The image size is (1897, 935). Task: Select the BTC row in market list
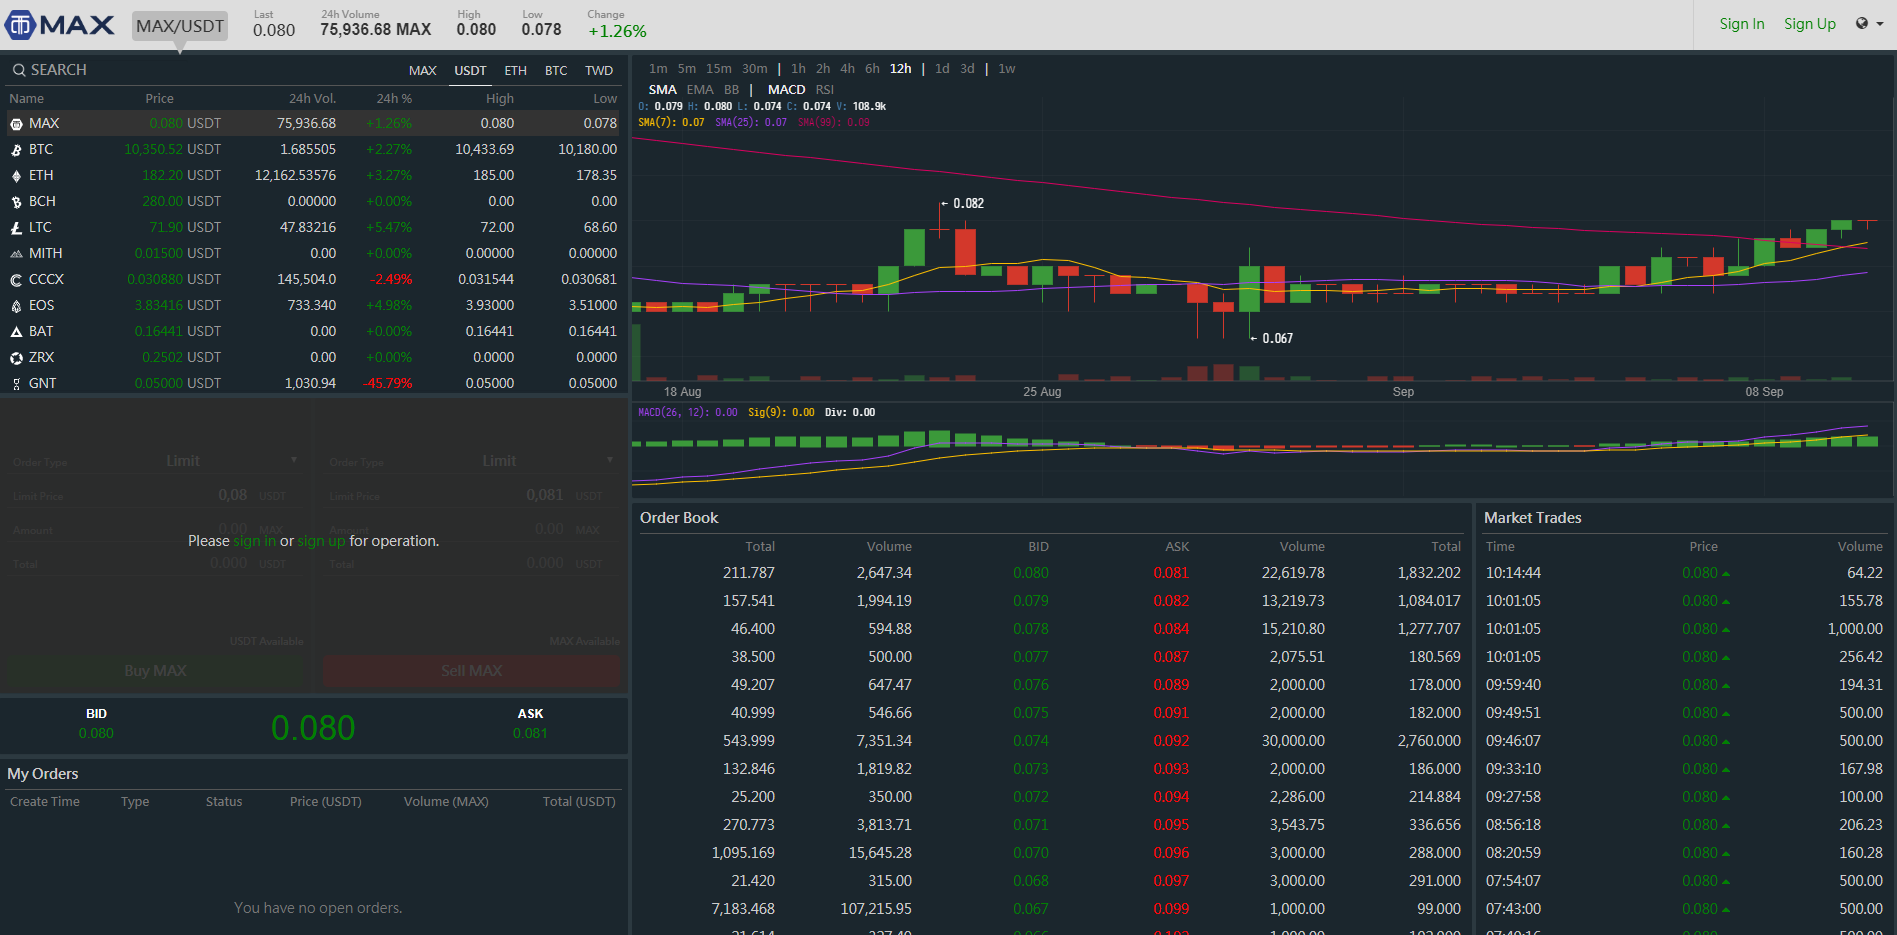coord(313,150)
